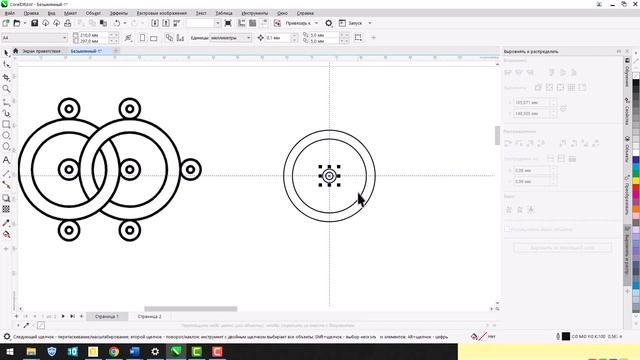Click the horizontal canvas scrollbar

pyautogui.click(x=190, y=309)
